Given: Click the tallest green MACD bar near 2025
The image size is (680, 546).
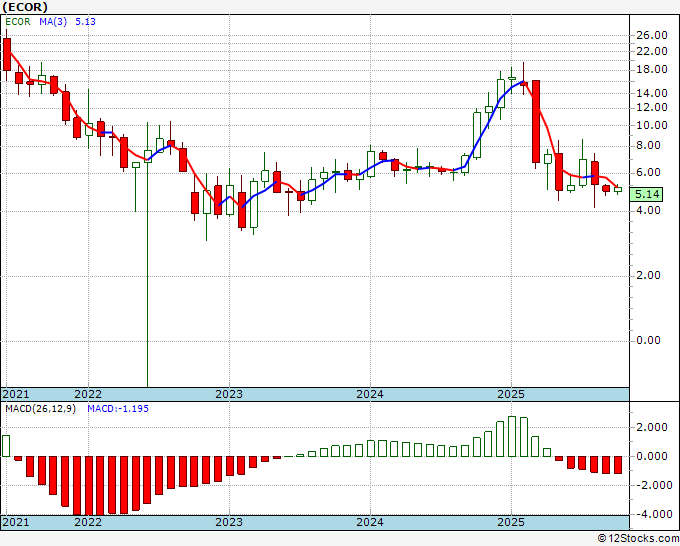Looking at the screenshot, I should (512, 436).
